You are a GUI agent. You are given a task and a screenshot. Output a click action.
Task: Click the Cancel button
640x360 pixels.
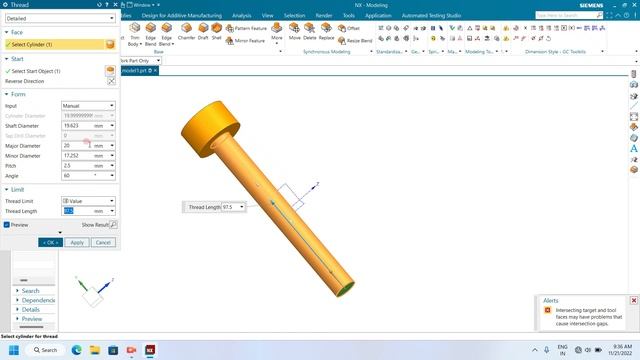103,242
